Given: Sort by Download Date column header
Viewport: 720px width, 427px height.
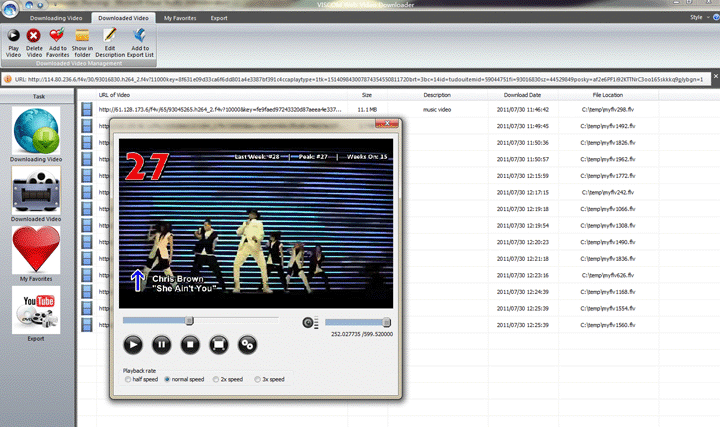Looking at the screenshot, I should 522,95.
